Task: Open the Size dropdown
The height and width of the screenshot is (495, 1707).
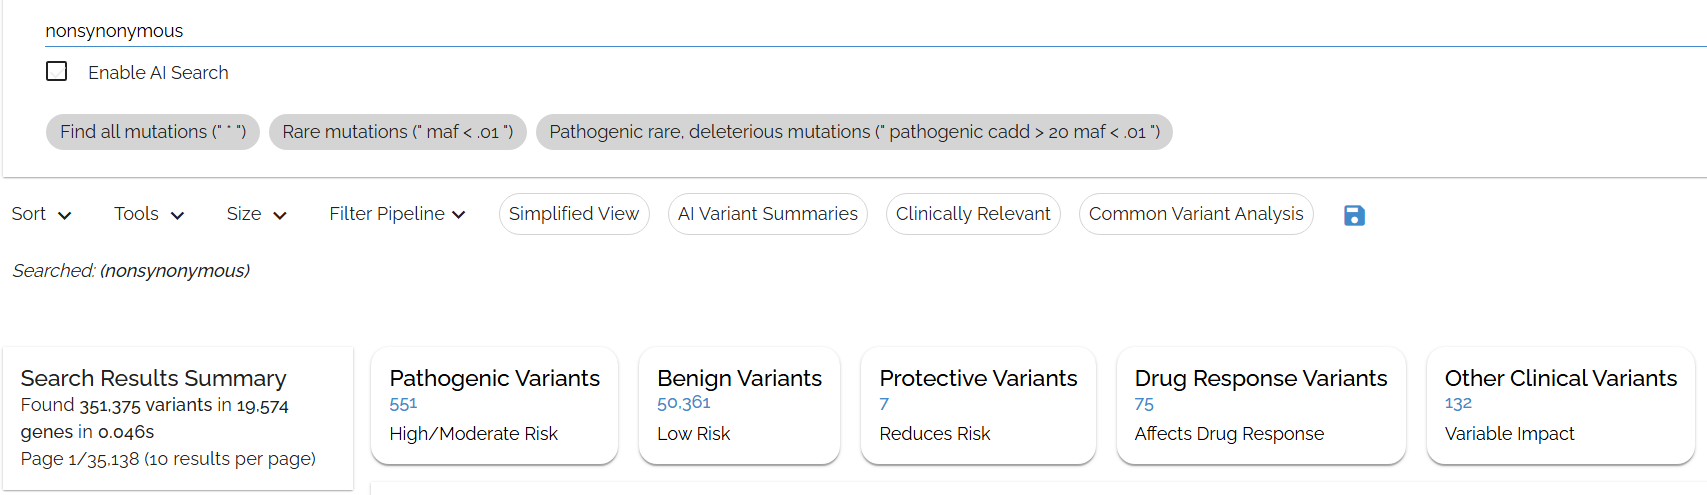Action: pos(256,214)
